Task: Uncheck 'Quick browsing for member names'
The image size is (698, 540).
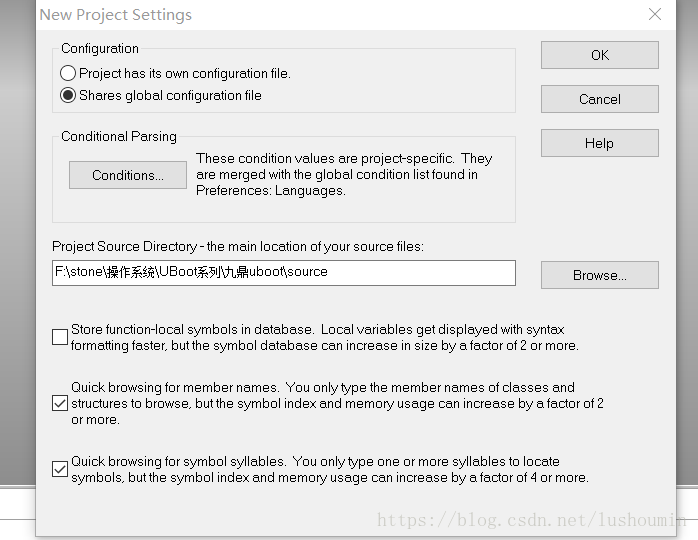Action: [60, 403]
